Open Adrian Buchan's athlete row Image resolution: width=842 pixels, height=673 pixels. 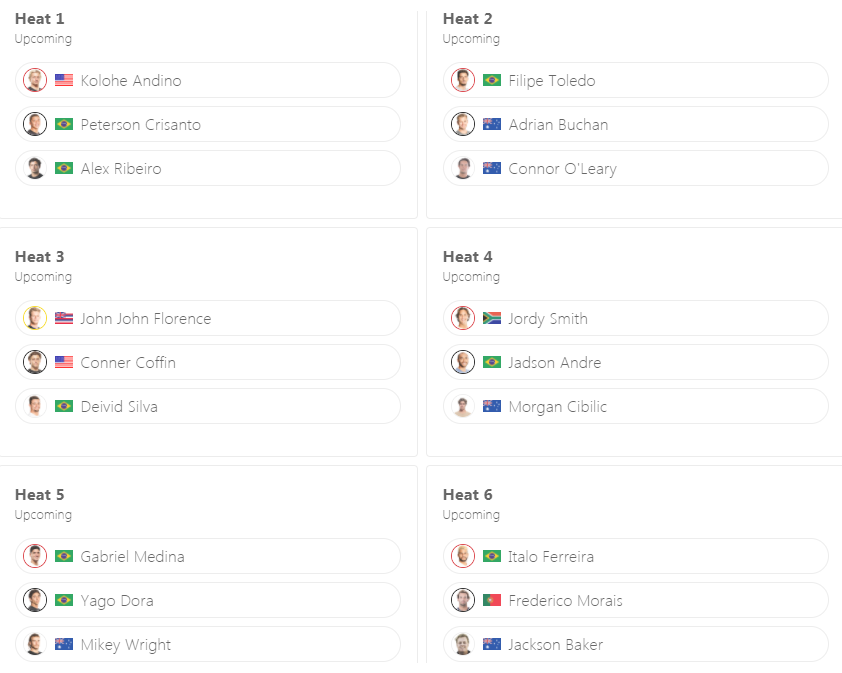point(636,124)
